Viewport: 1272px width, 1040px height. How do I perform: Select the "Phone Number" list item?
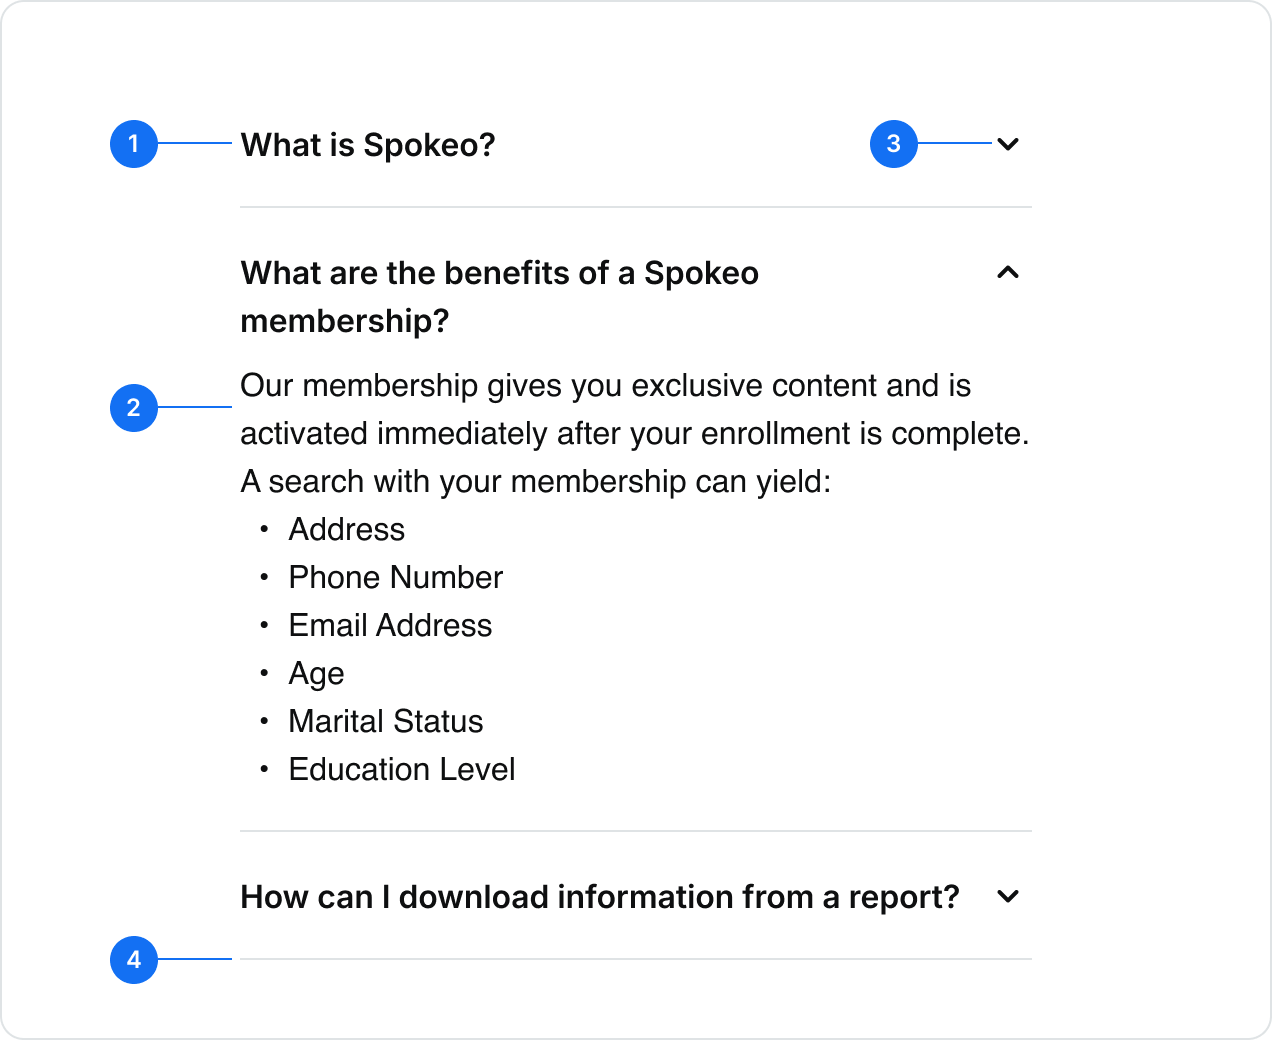point(395,577)
